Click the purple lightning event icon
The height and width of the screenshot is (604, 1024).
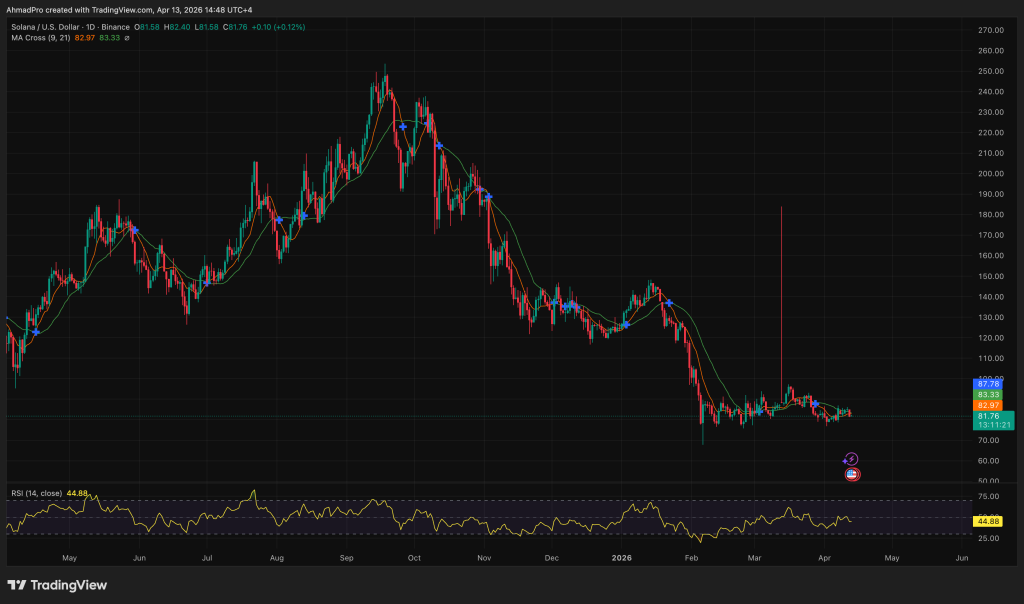pos(850,459)
